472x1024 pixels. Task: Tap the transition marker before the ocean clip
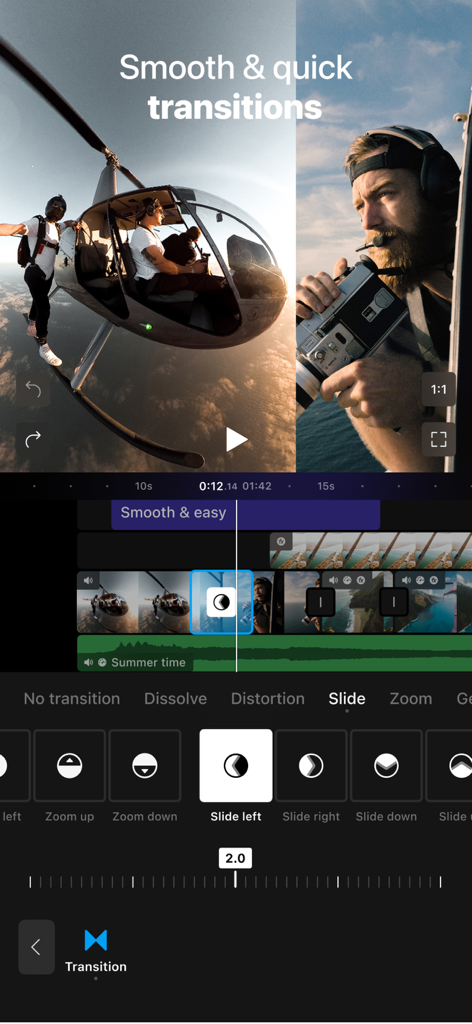pos(394,602)
